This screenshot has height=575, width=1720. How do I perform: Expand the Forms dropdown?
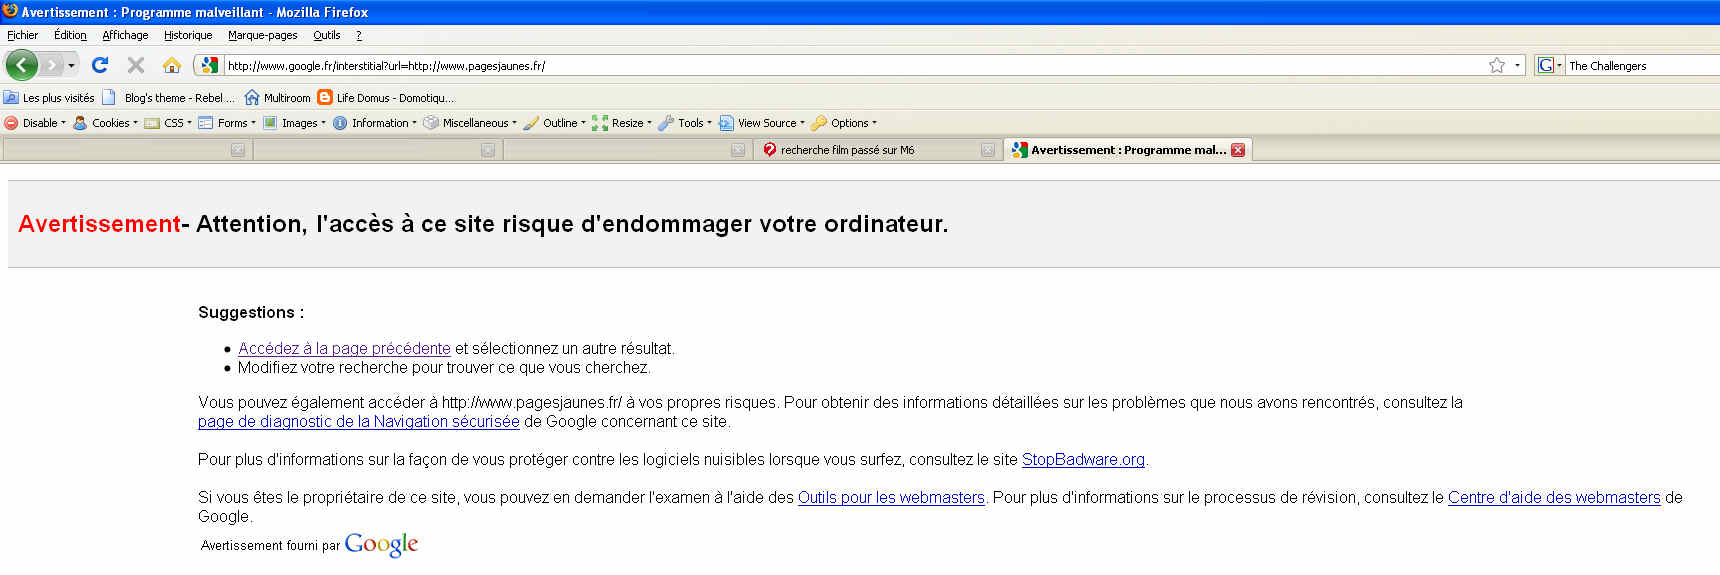[x=253, y=123]
